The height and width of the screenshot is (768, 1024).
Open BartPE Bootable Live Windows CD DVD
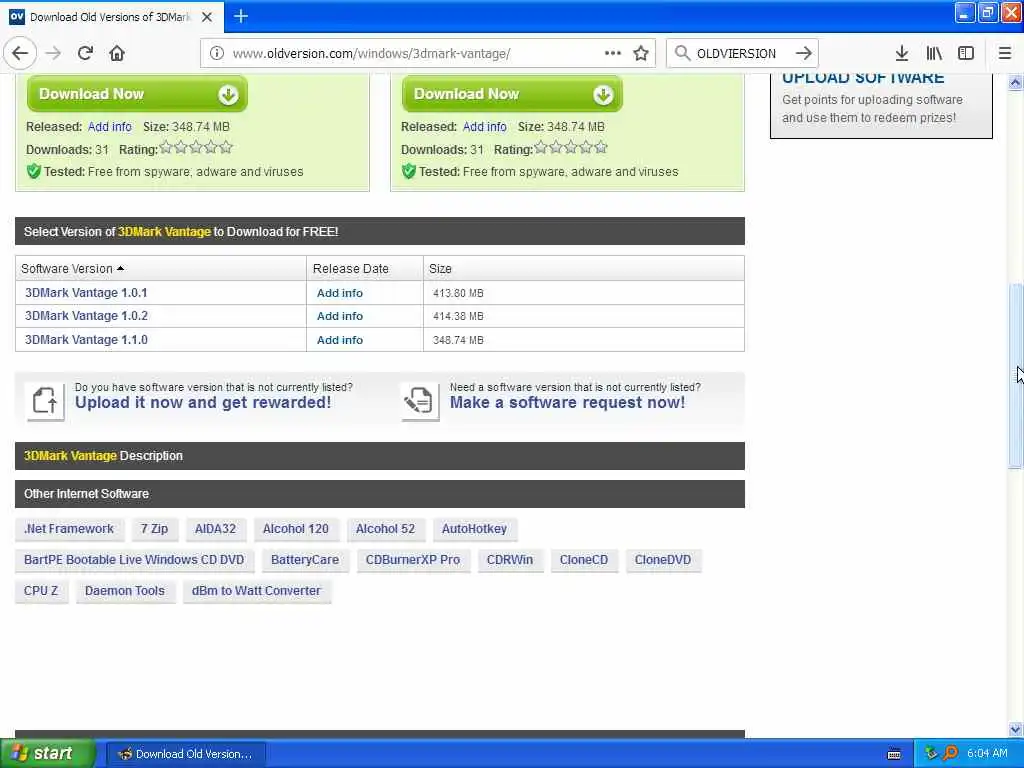tap(134, 560)
